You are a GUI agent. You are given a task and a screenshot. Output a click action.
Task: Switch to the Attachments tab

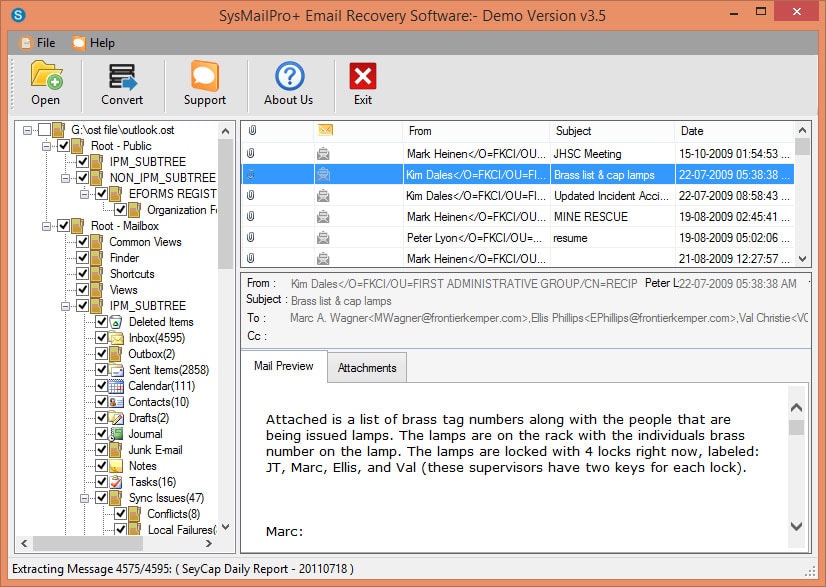pyautogui.click(x=366, y=367)
